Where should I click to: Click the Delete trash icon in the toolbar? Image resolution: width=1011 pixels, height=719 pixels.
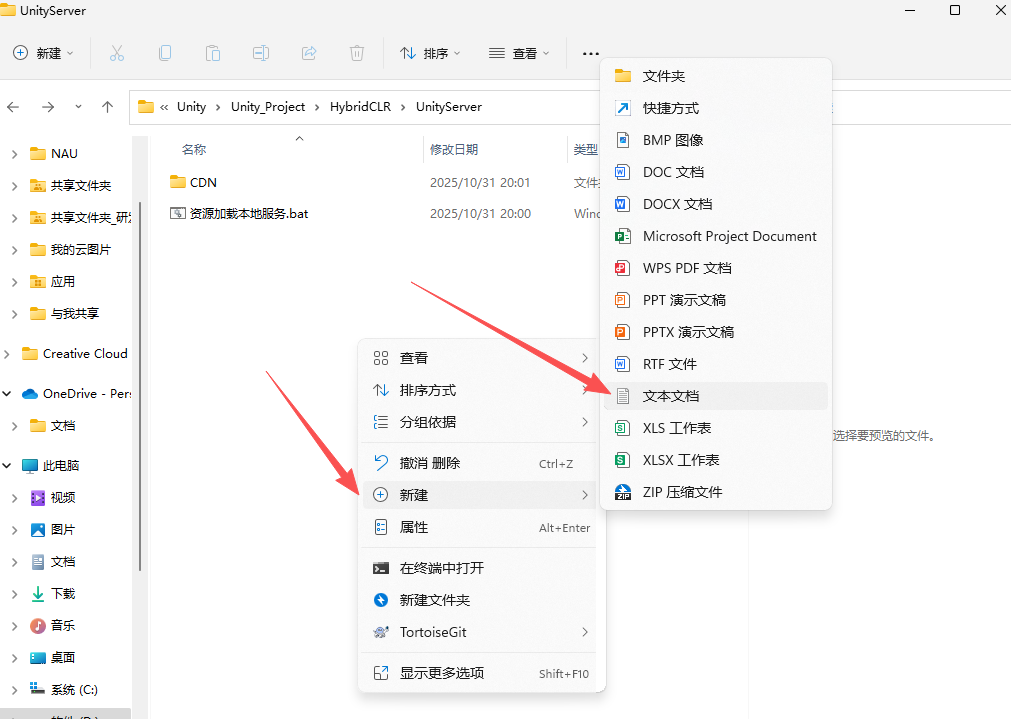pos(356,53)
